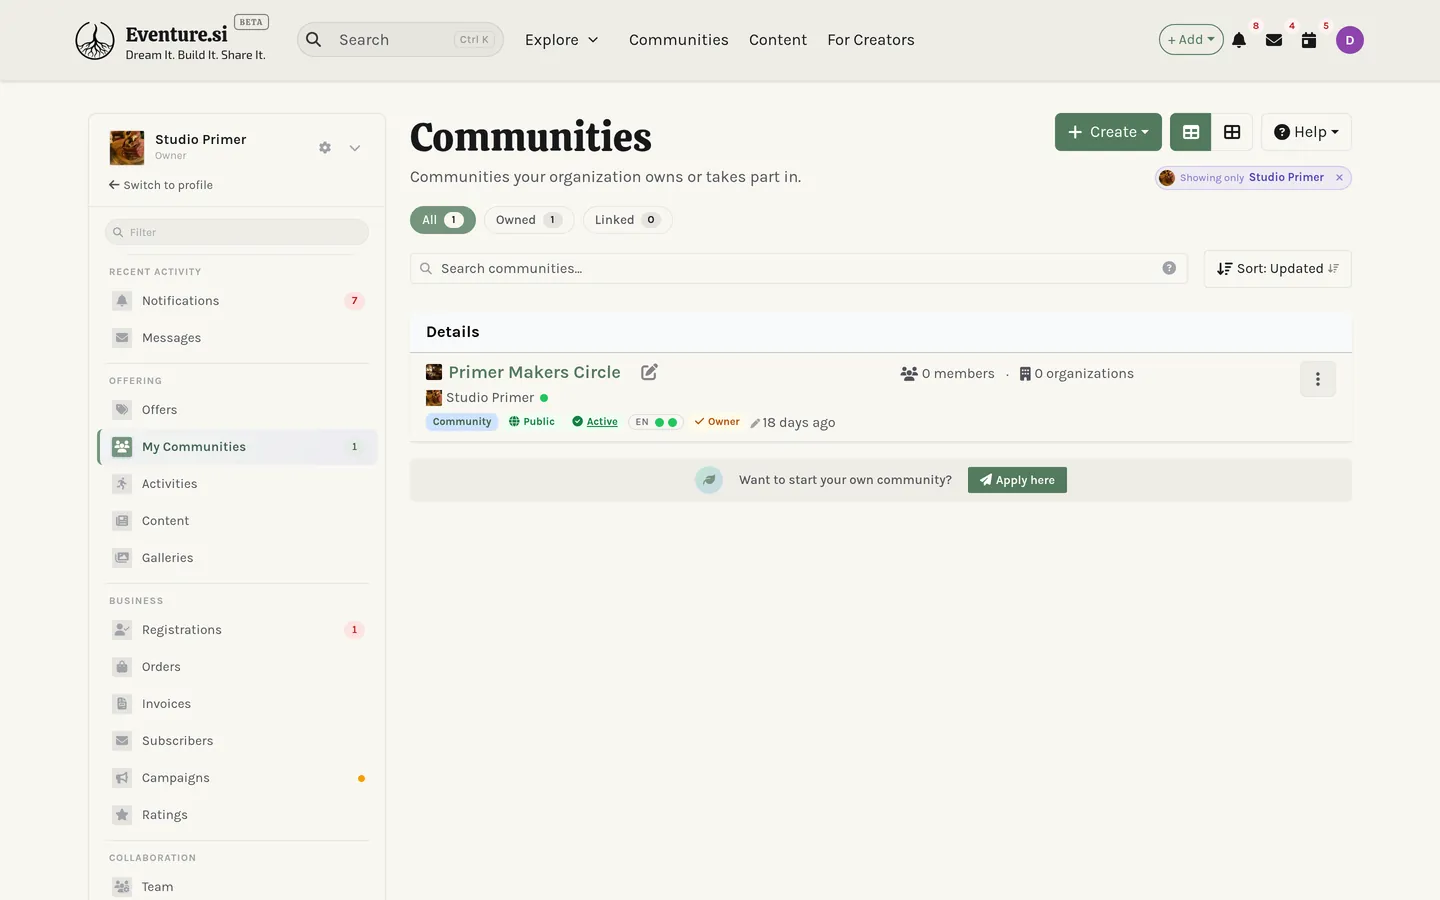The width and height of the screenshot is (1440, 900).
Task: Click Switch to profile link
Action: (x=161, y=185)
